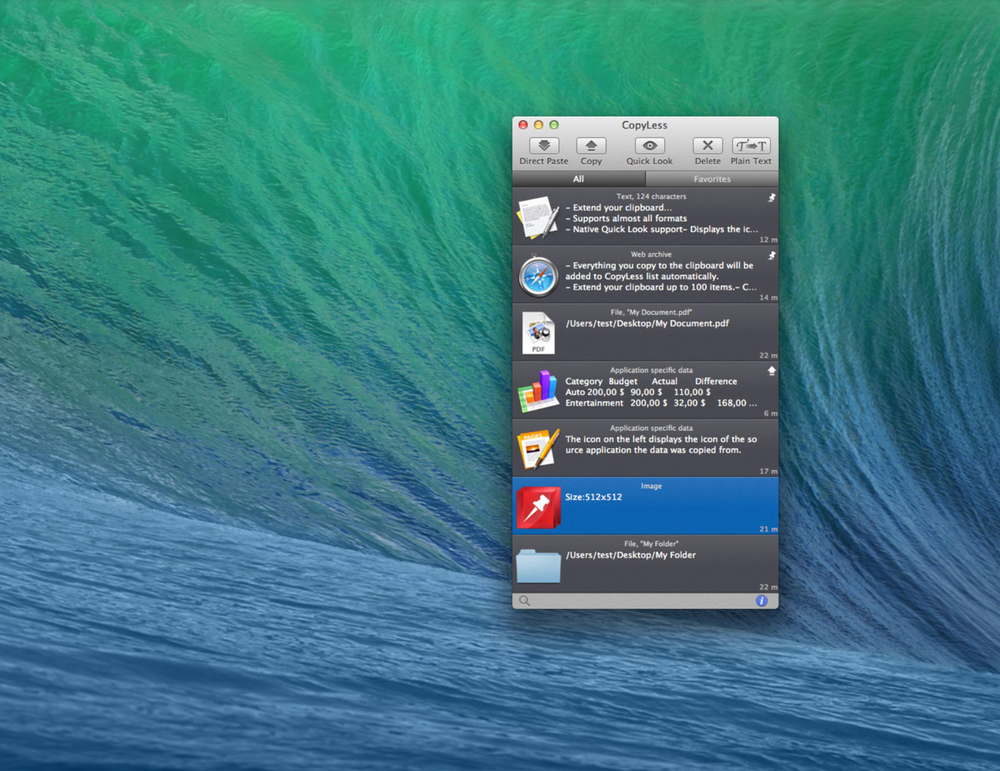Click the PDF file icon

pos(538,333)
